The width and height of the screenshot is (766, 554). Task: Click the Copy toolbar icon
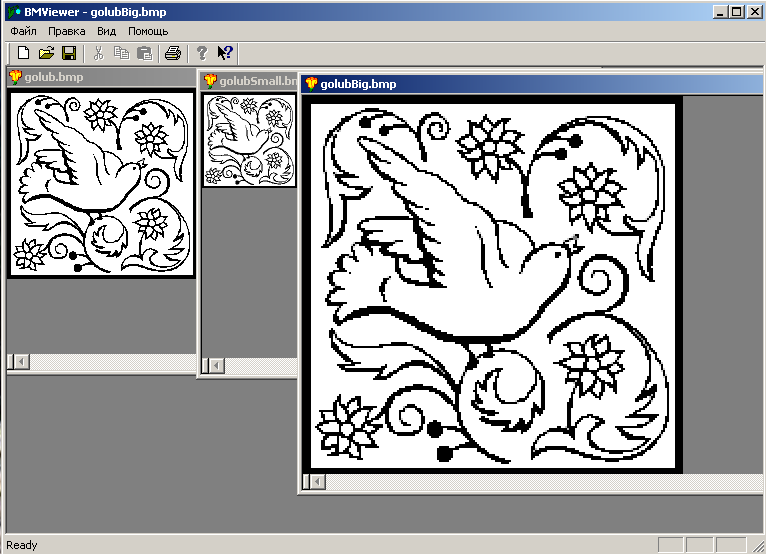tap(121, 53)
